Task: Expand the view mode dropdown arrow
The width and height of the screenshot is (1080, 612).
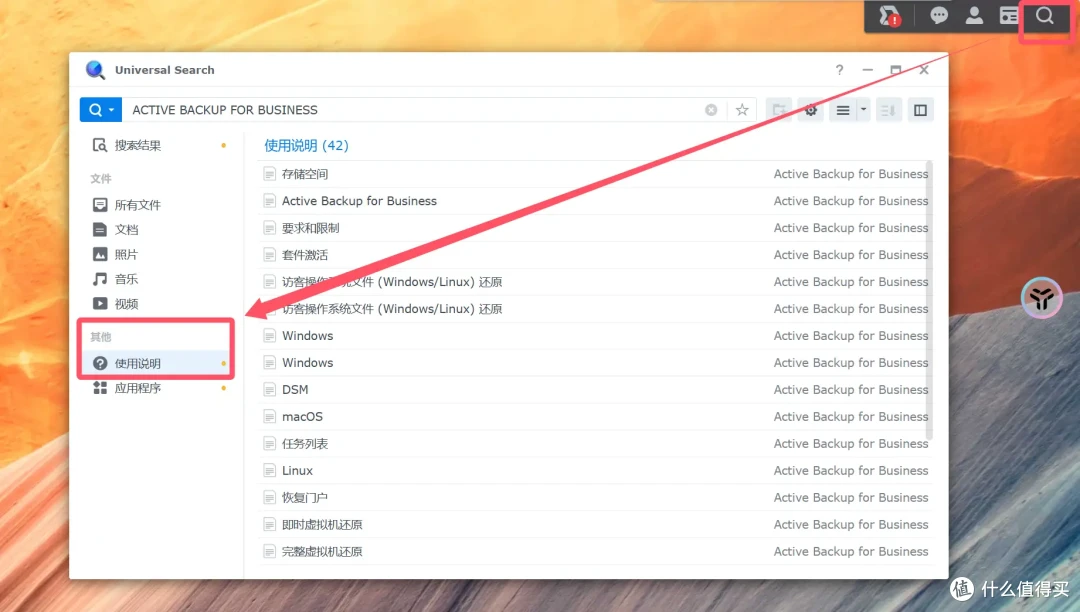Action: click(863, 110)
